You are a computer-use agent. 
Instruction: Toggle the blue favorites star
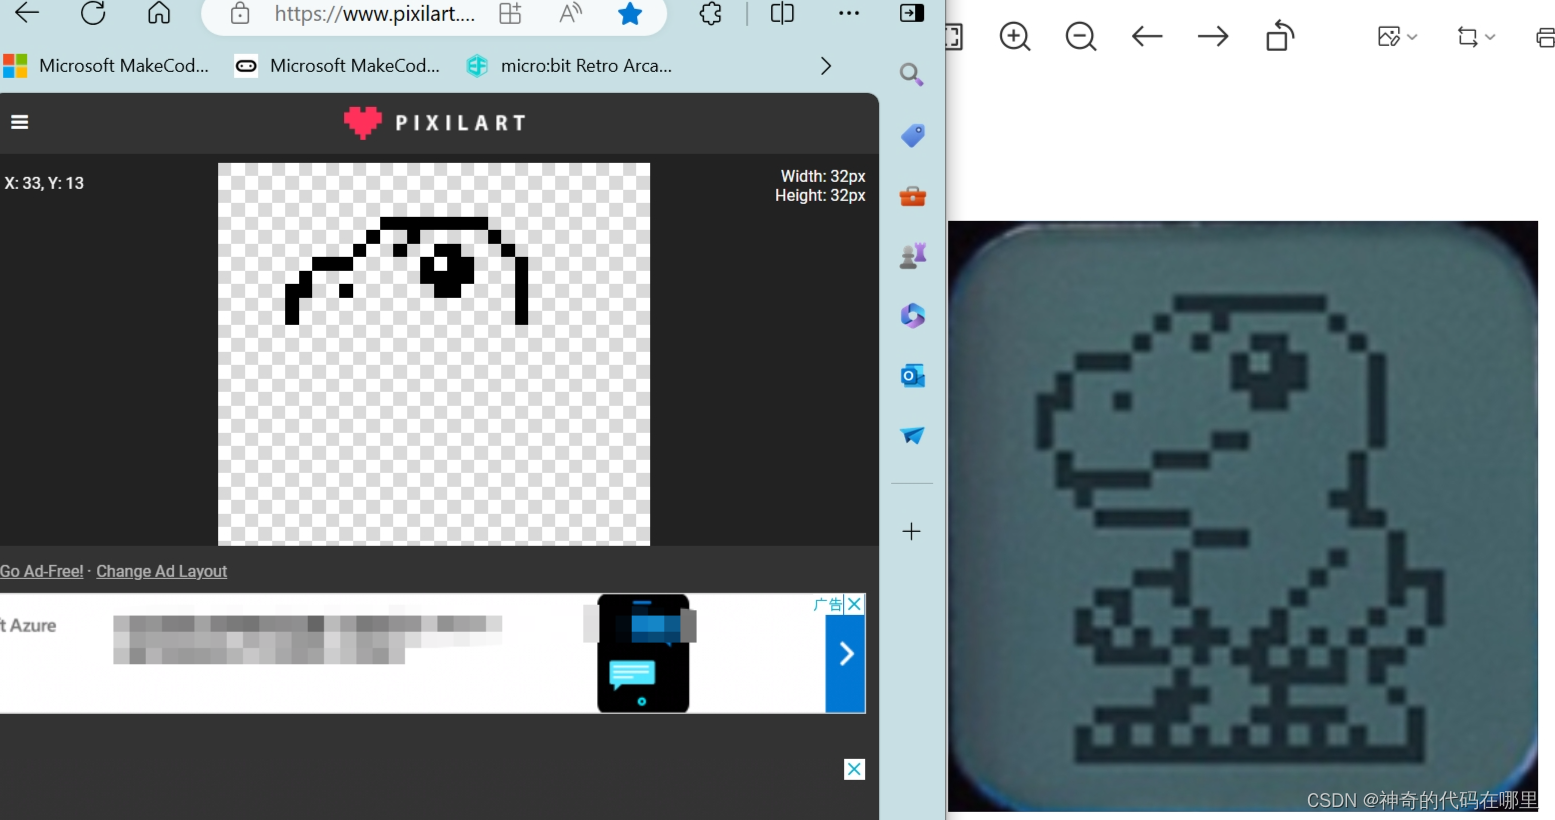click(630, 14)
